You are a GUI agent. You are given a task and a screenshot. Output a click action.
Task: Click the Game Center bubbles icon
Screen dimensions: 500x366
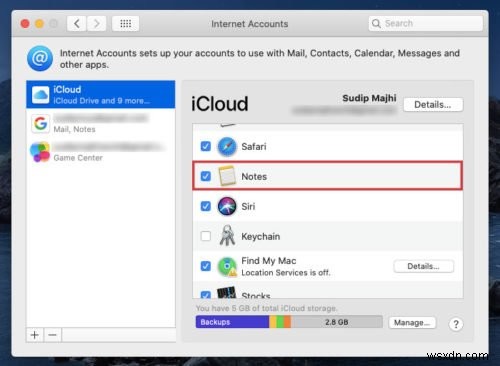click(x=40, y=152)
